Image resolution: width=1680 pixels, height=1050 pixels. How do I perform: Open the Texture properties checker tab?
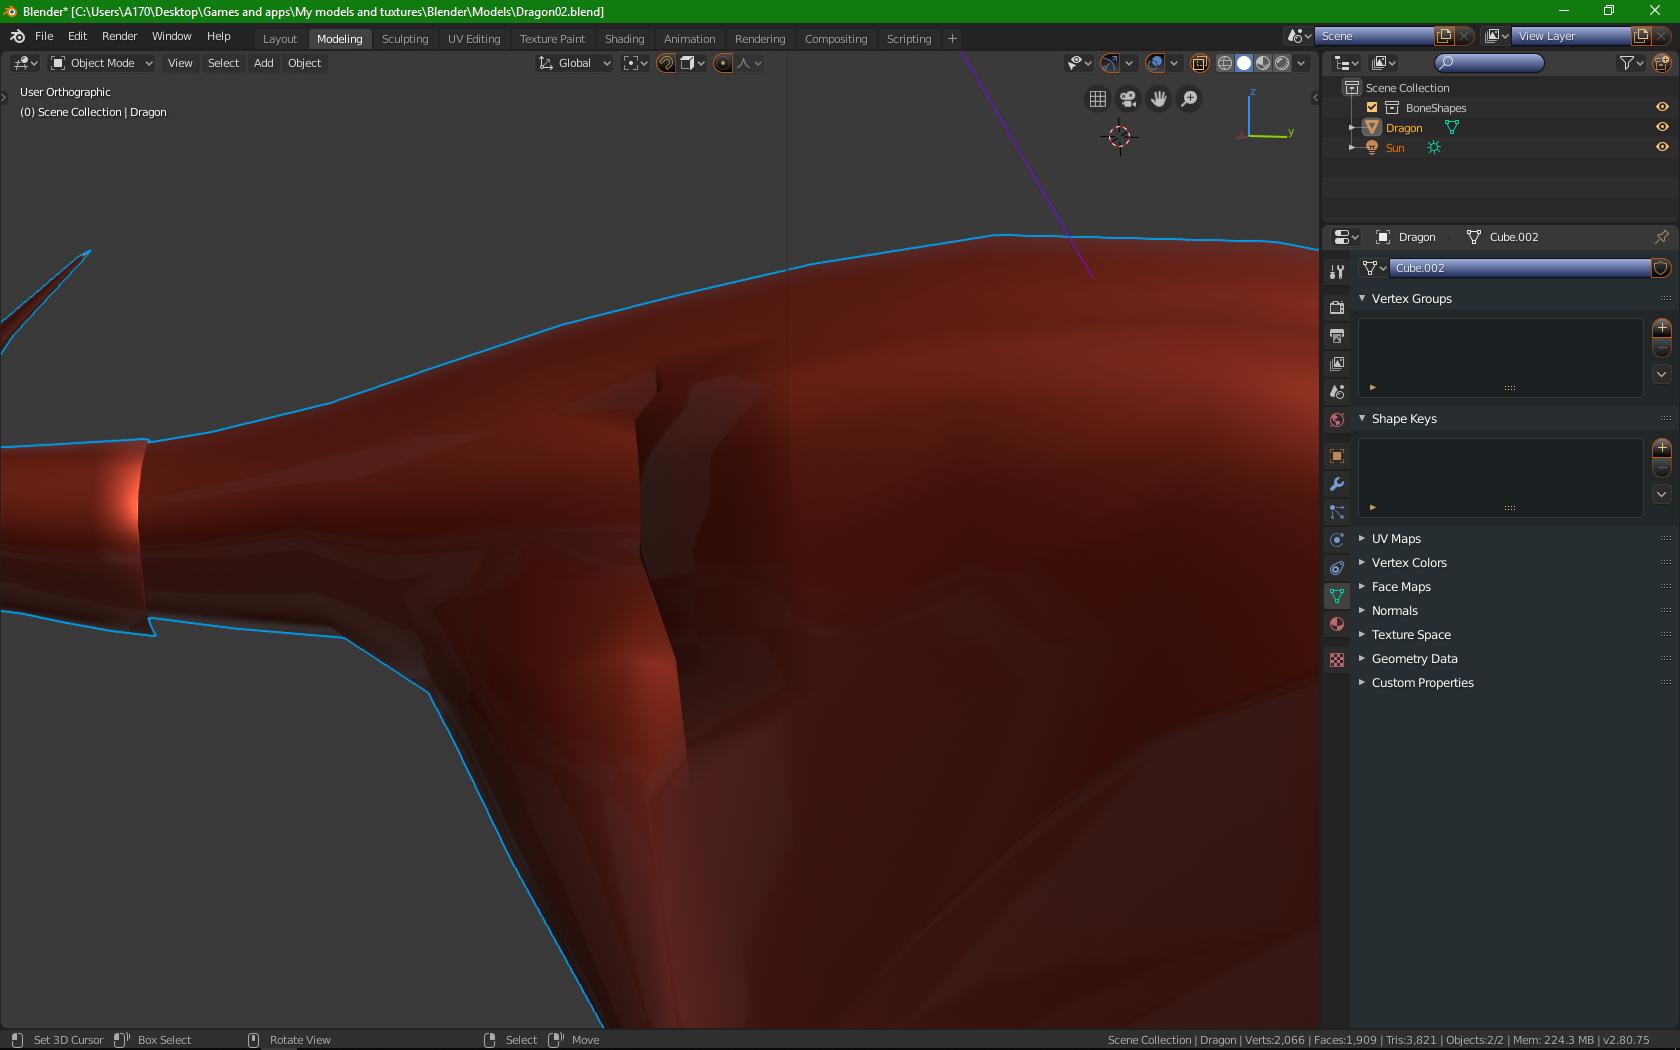[1337, 660]
